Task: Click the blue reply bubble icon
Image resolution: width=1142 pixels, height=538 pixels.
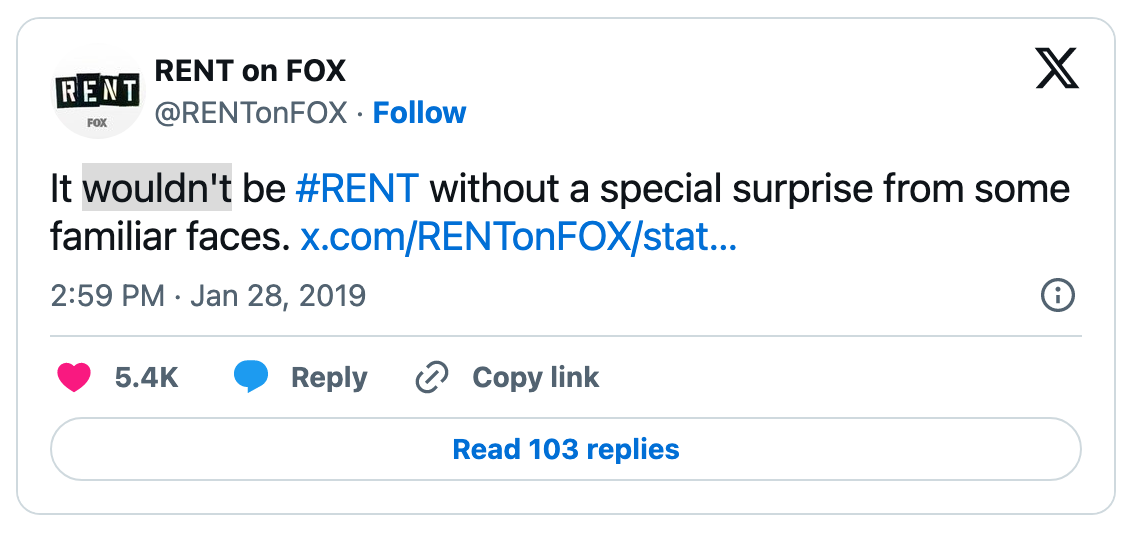Action: 252,377
